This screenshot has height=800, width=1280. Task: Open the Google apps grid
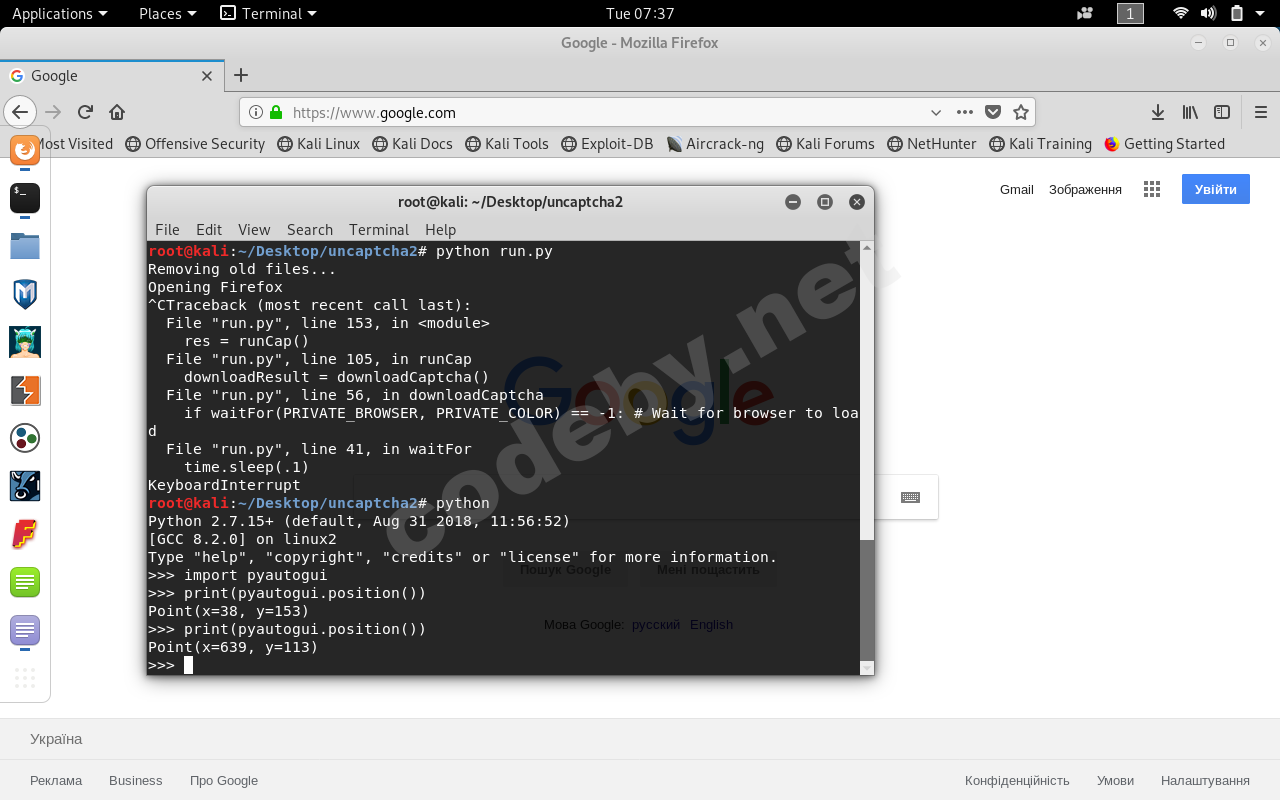point(1151,188)
